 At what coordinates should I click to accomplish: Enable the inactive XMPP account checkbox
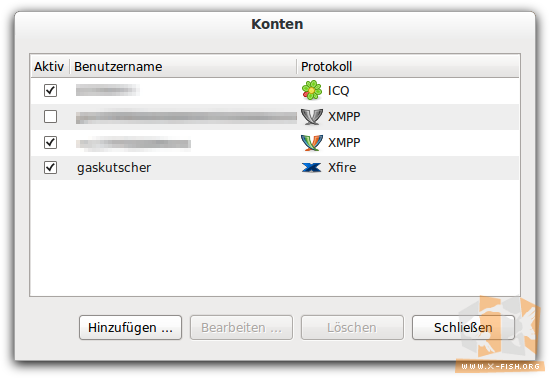tap(50, 116)
